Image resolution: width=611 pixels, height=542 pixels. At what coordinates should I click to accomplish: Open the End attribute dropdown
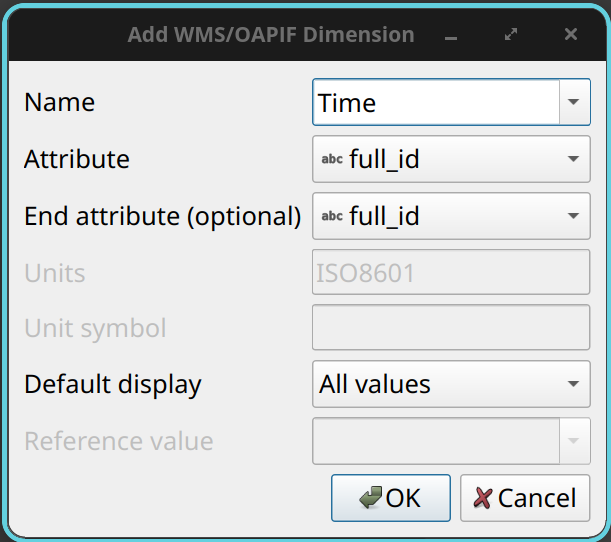click(x=451, y=216)
